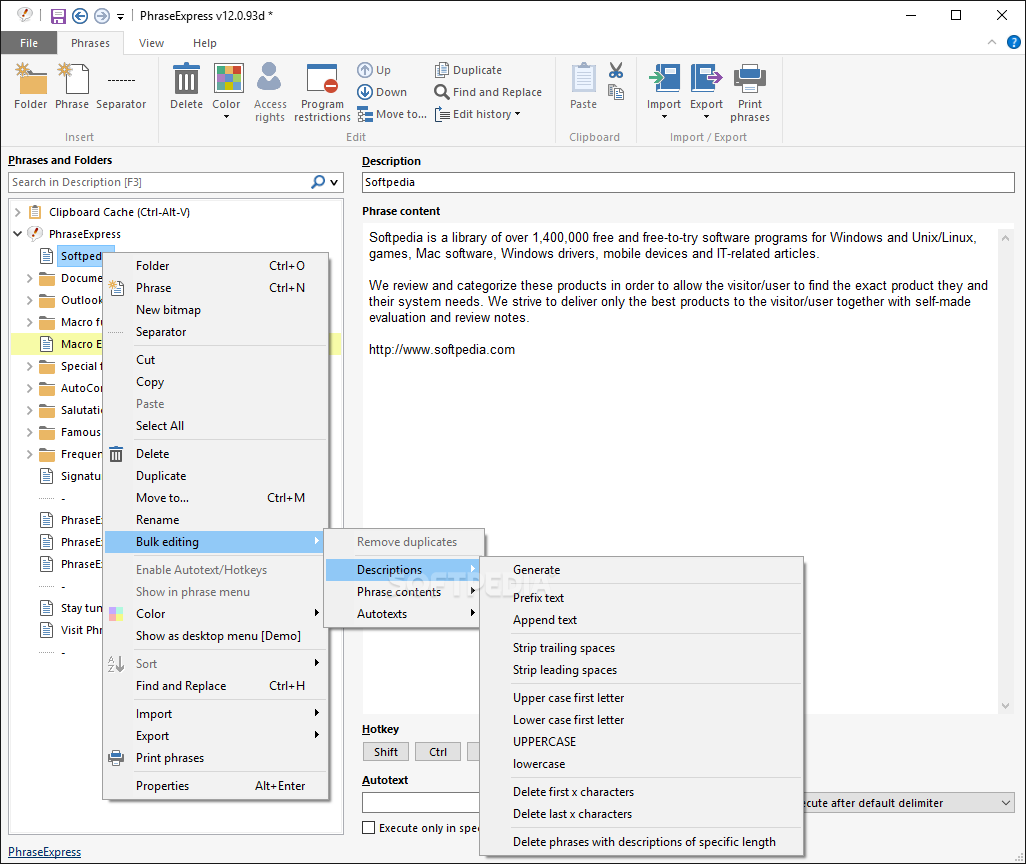Choose New bitmap from context menu

(x=216, y=310)
